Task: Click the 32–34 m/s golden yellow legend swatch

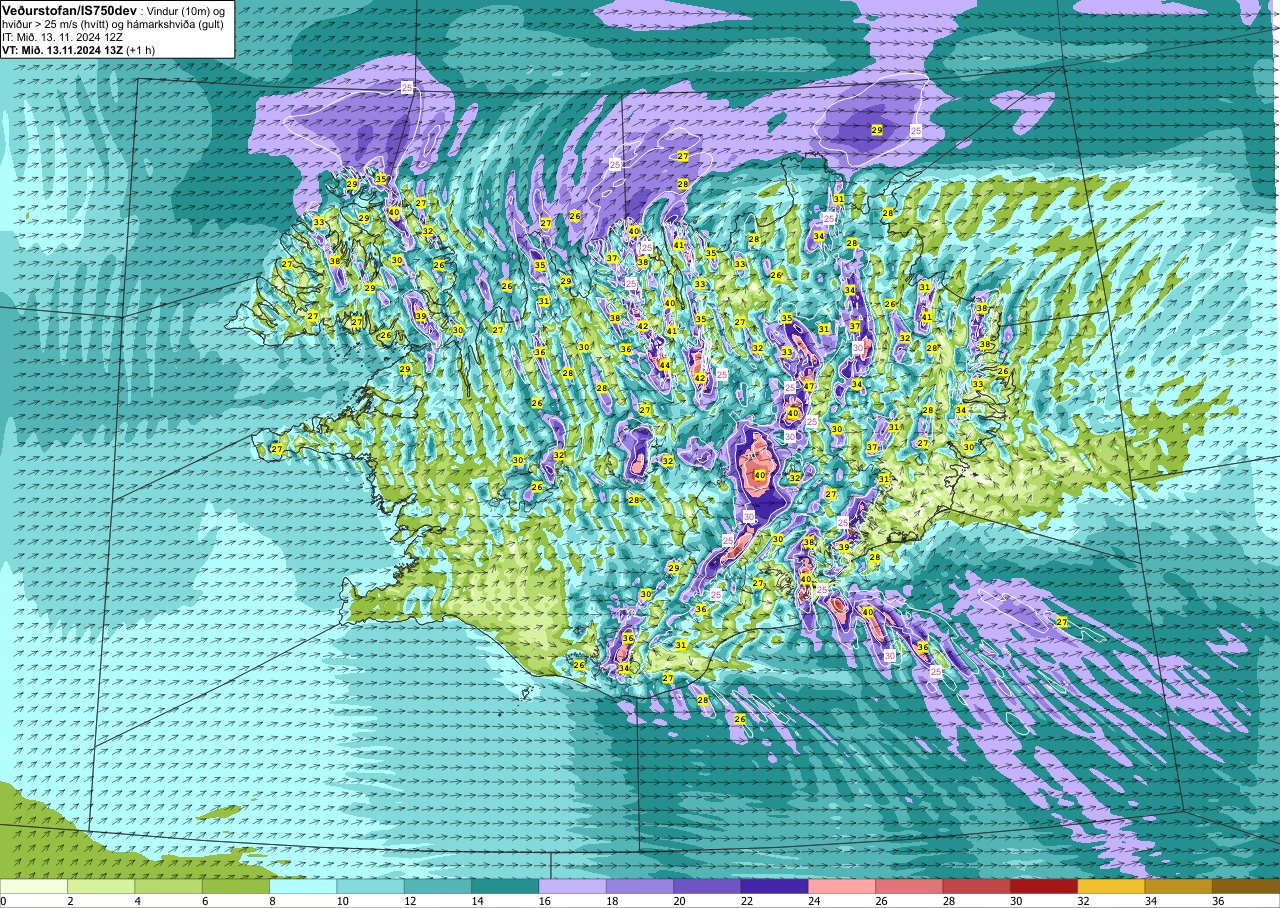Action: pos(1111,886)
